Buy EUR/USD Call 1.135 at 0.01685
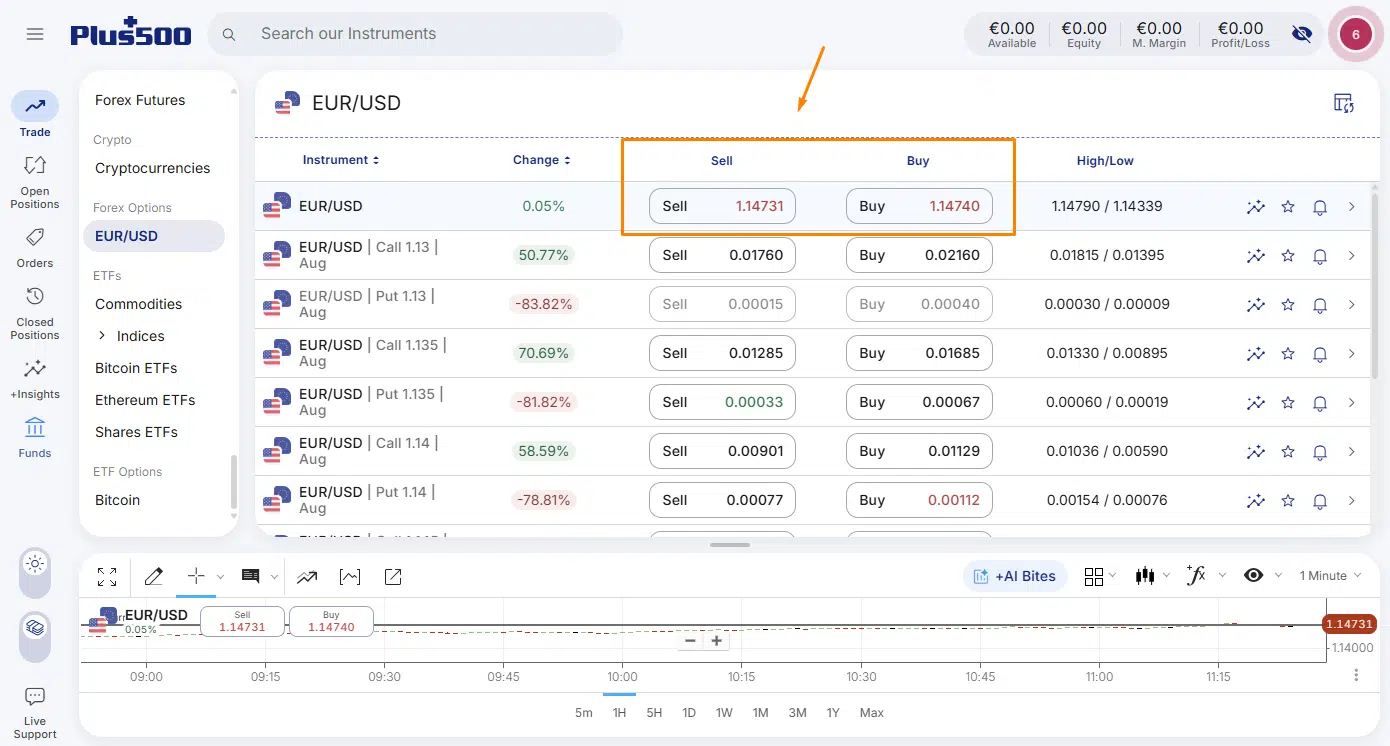The height and width of the screenshot is (746, 1390). 919,354
